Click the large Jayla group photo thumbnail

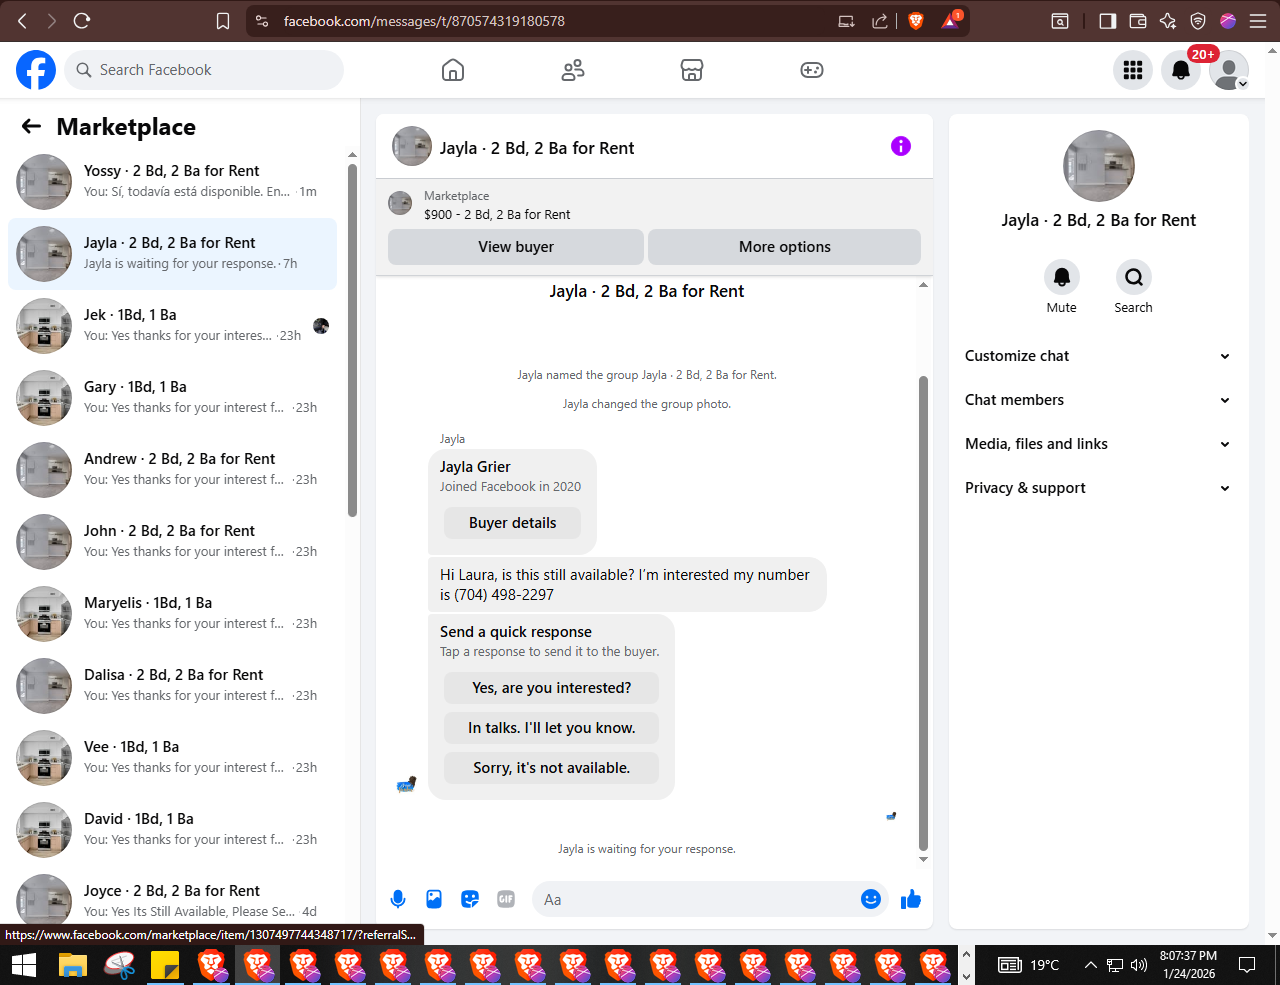click(1099, 166)
